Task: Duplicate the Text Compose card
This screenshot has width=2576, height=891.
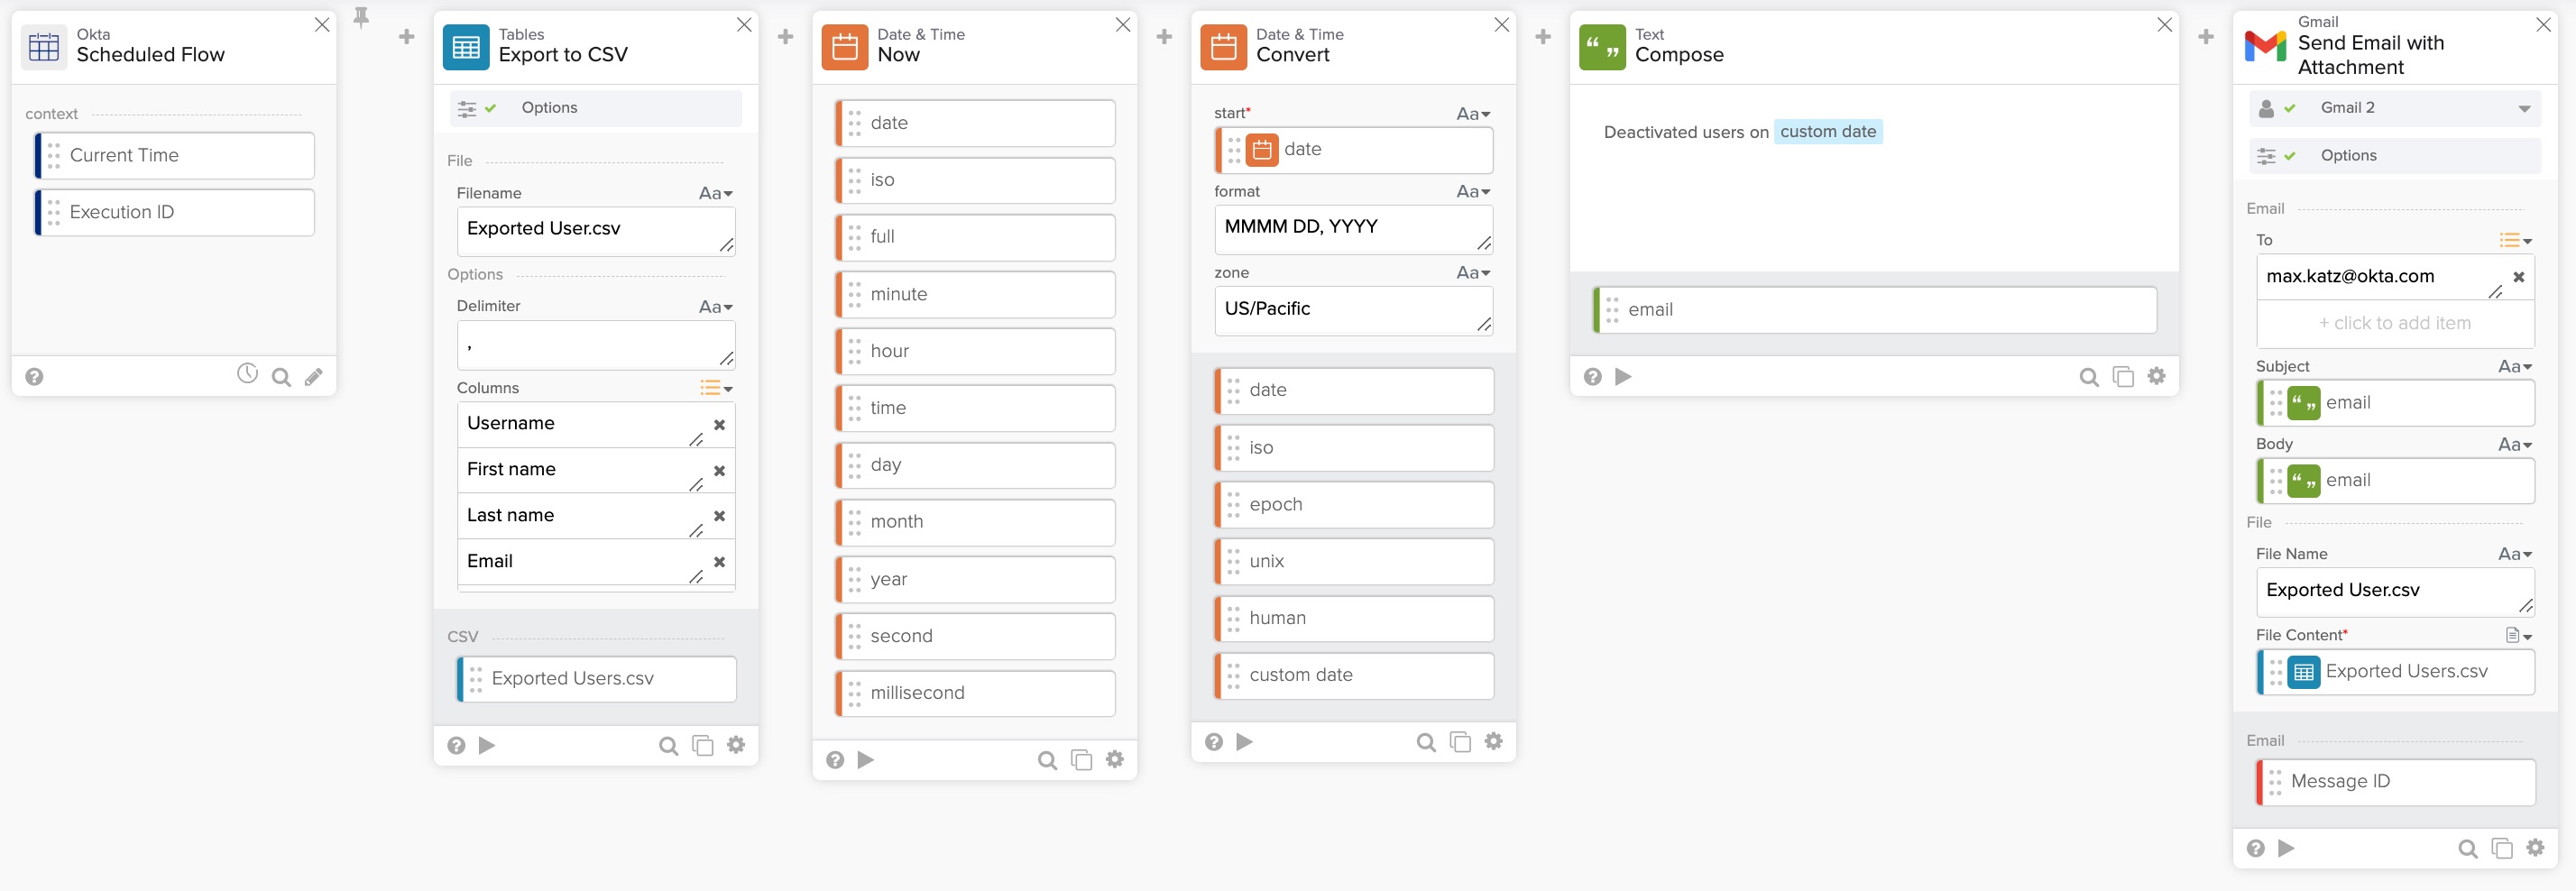Action: pos(2123,377)
